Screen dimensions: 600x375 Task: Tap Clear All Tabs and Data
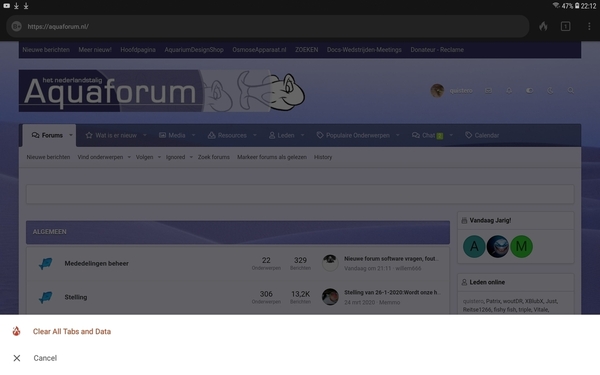pos(72,331)
